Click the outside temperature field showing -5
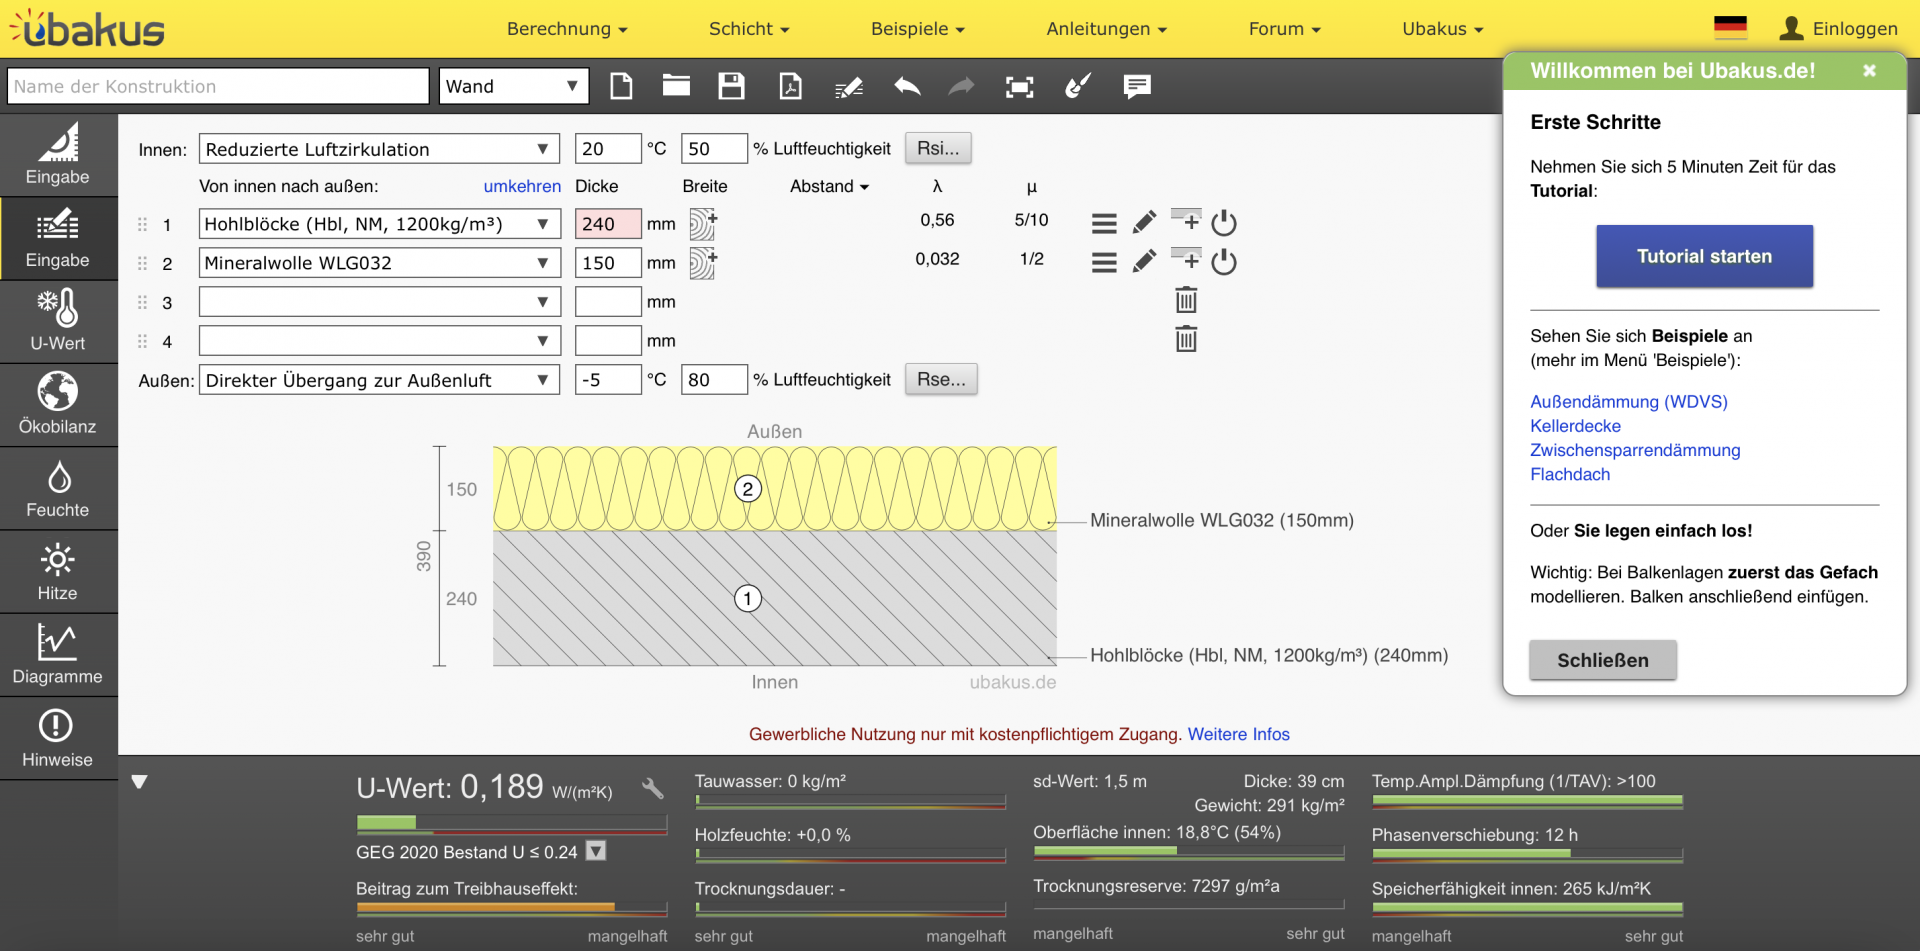Image resolution: width=1920 pixels, height=951 pixels. point(608,380)
